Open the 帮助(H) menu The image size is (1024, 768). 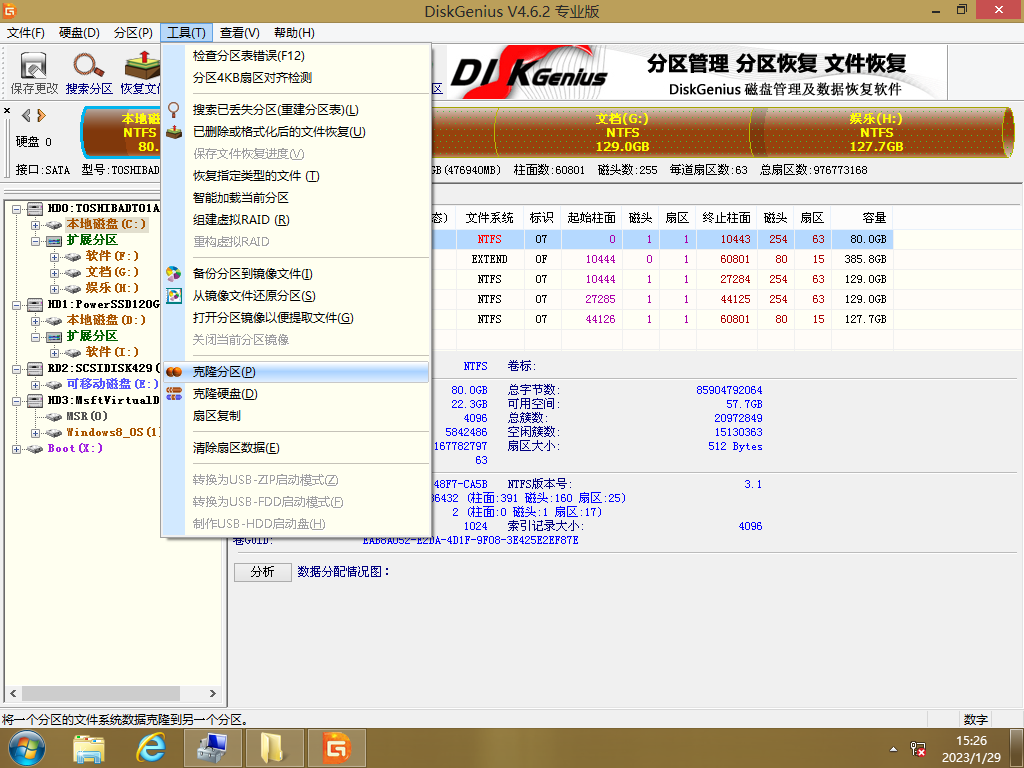(294, 33)
